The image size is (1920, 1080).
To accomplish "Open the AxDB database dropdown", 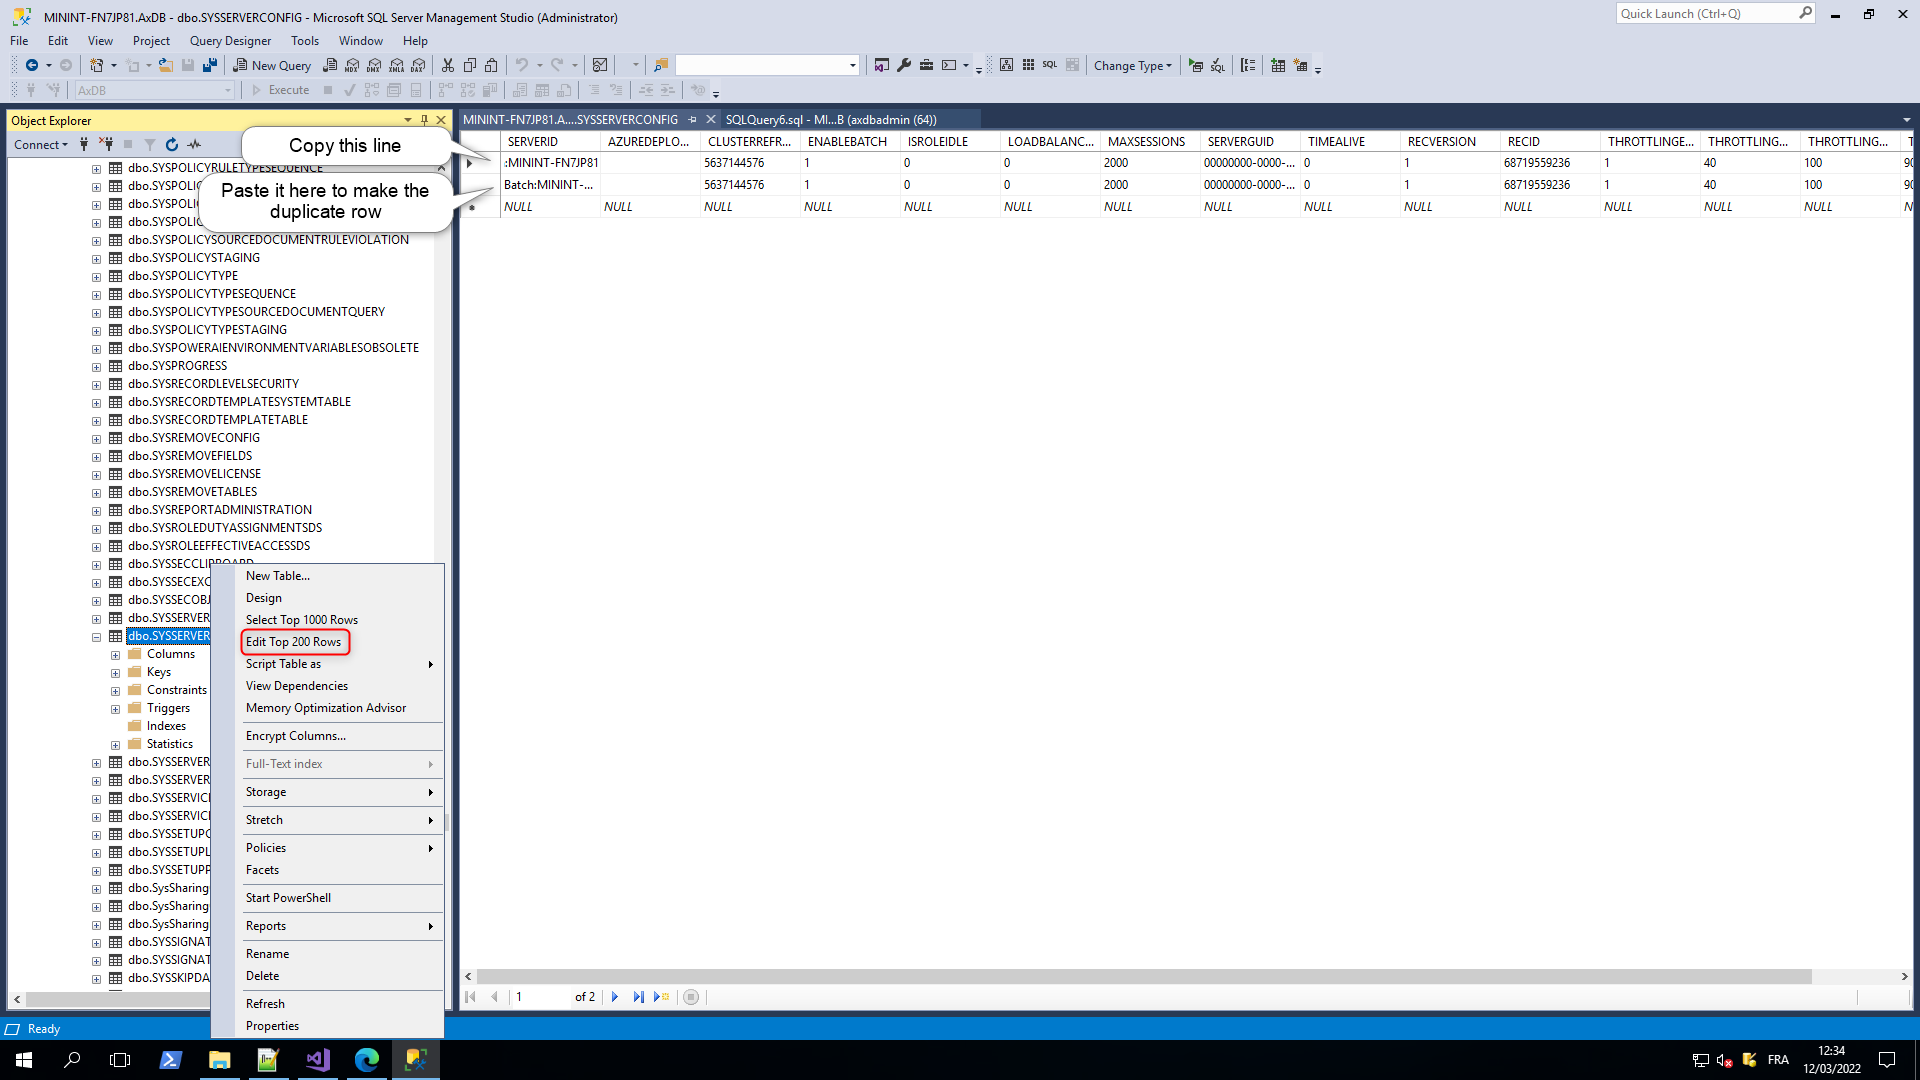I will pyautogui.click(x=228, y=89).
